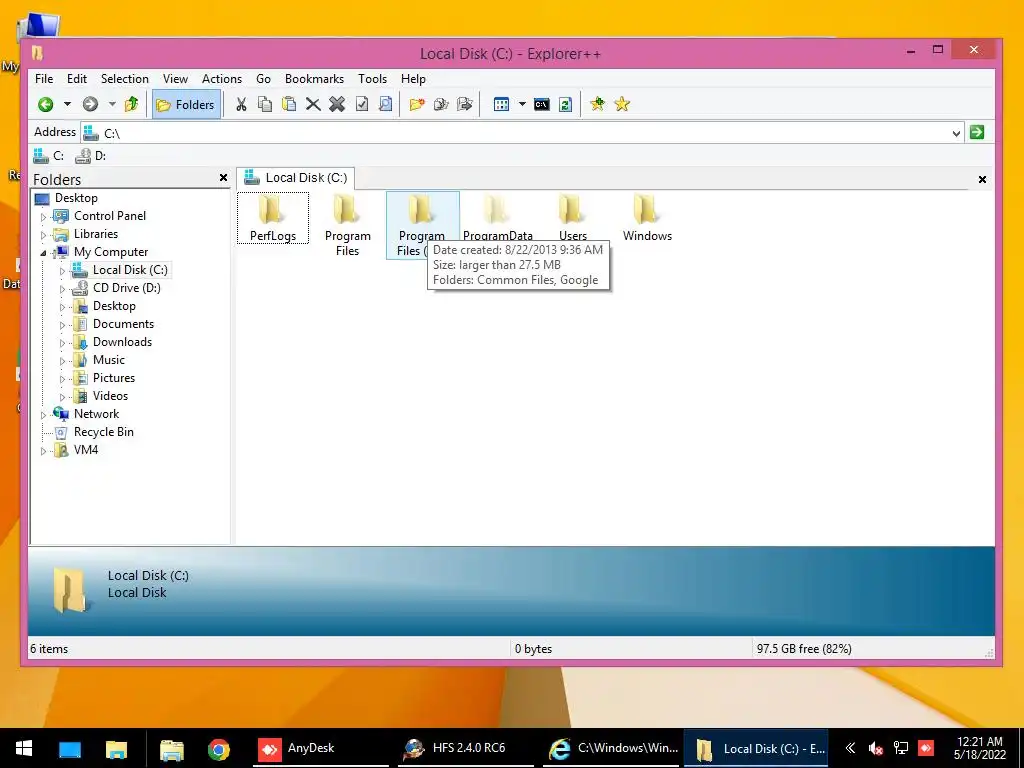Select the Local Disk (C:) tab

(x=296, y=178)
